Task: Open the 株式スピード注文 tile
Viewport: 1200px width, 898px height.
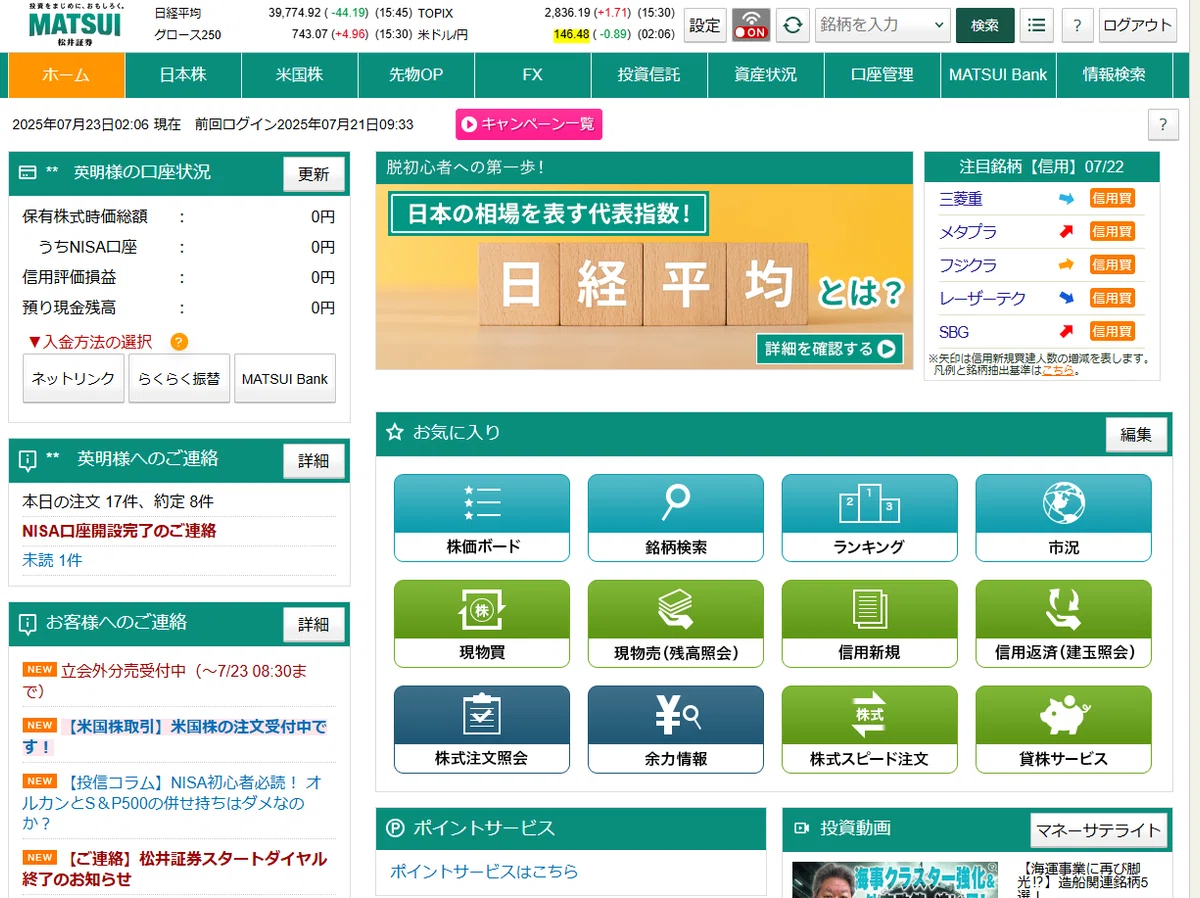Action: [x=870, y=729]
